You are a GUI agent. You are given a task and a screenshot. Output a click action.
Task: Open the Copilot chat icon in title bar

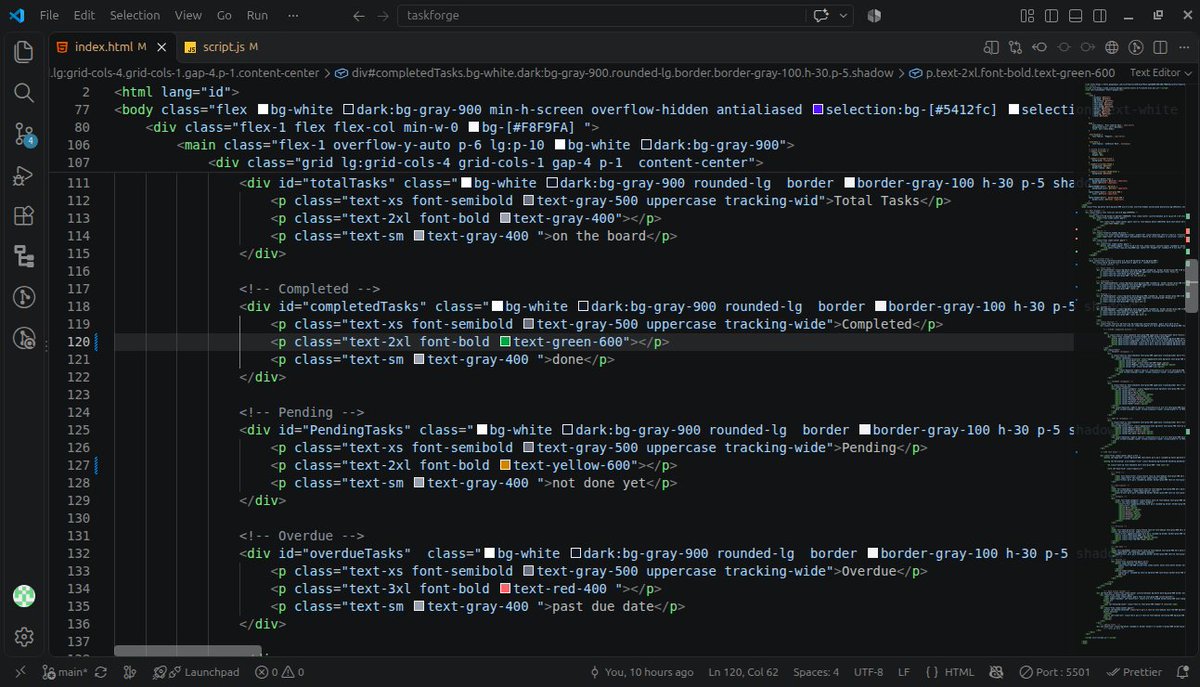(823, 16)
